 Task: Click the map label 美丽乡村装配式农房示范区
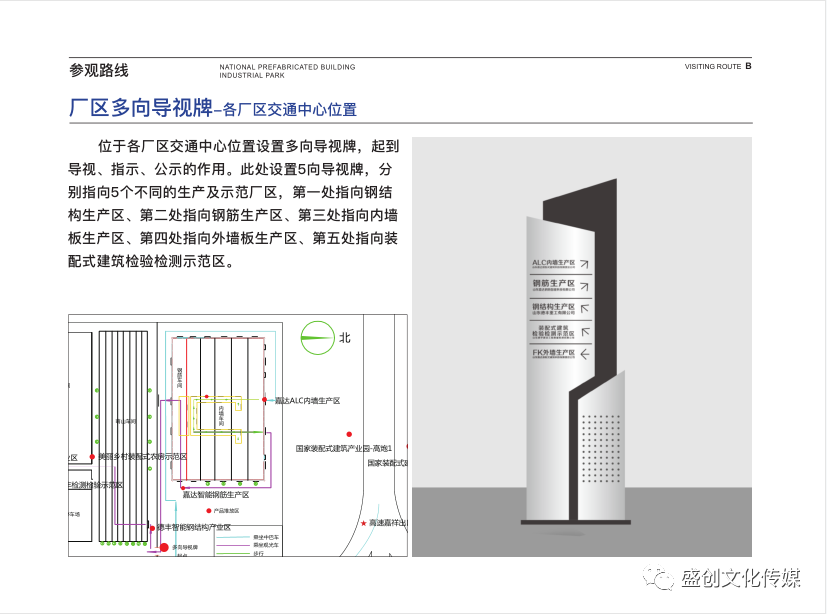point(142,457)
